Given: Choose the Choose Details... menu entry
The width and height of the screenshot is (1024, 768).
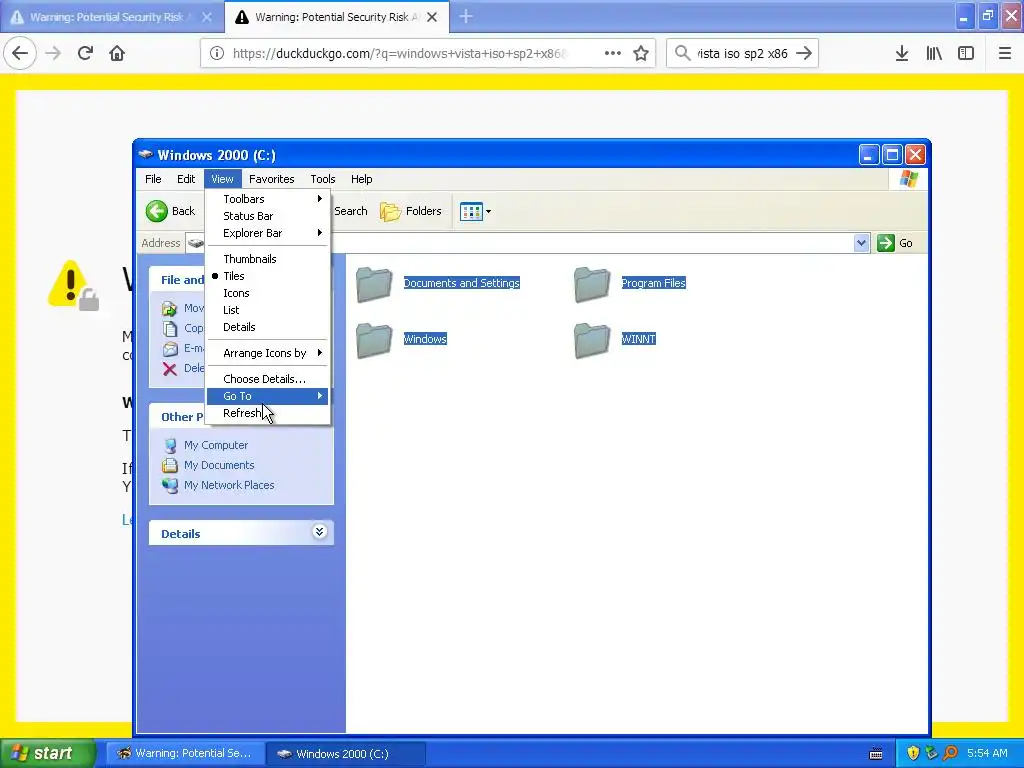Looking at the screenshot, I should point(268,379).
